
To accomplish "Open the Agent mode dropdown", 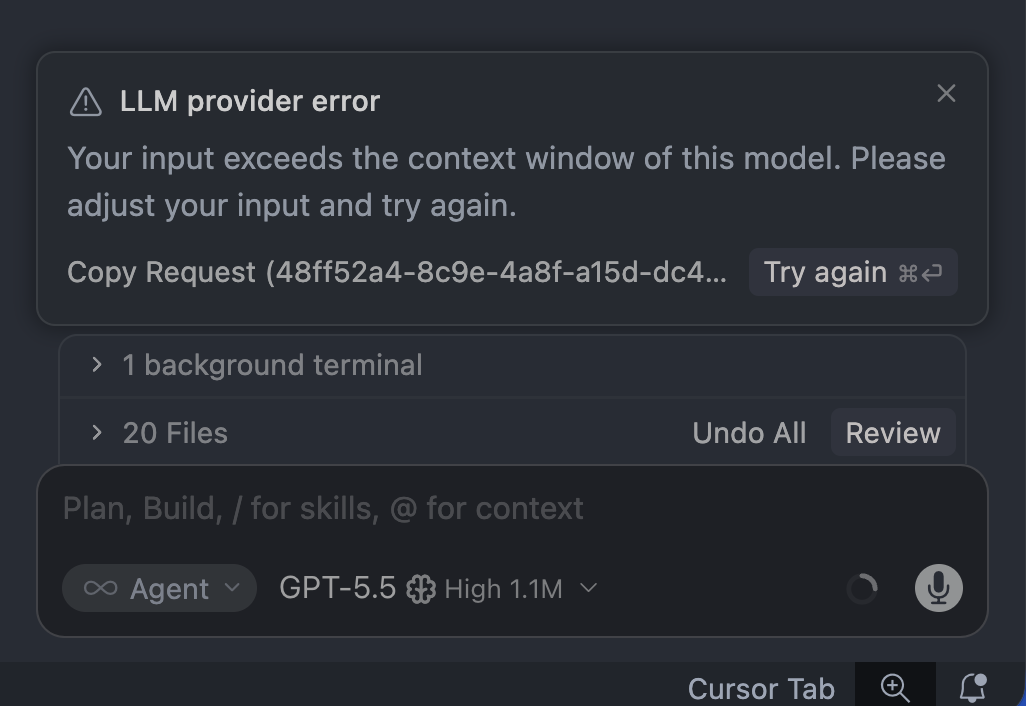I will click(159, 588).
